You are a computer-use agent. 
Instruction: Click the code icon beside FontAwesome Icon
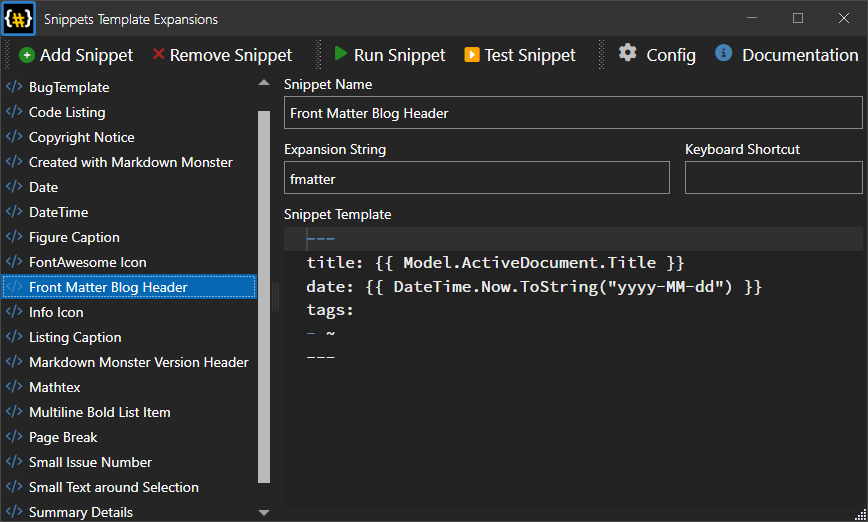pos(14,261)
